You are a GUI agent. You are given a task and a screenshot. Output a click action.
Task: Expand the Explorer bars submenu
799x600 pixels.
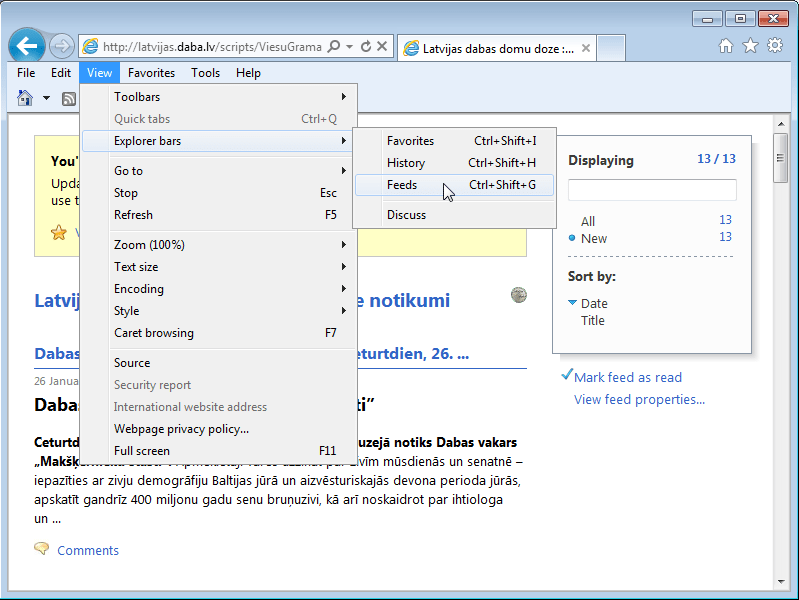pos(219,141)
